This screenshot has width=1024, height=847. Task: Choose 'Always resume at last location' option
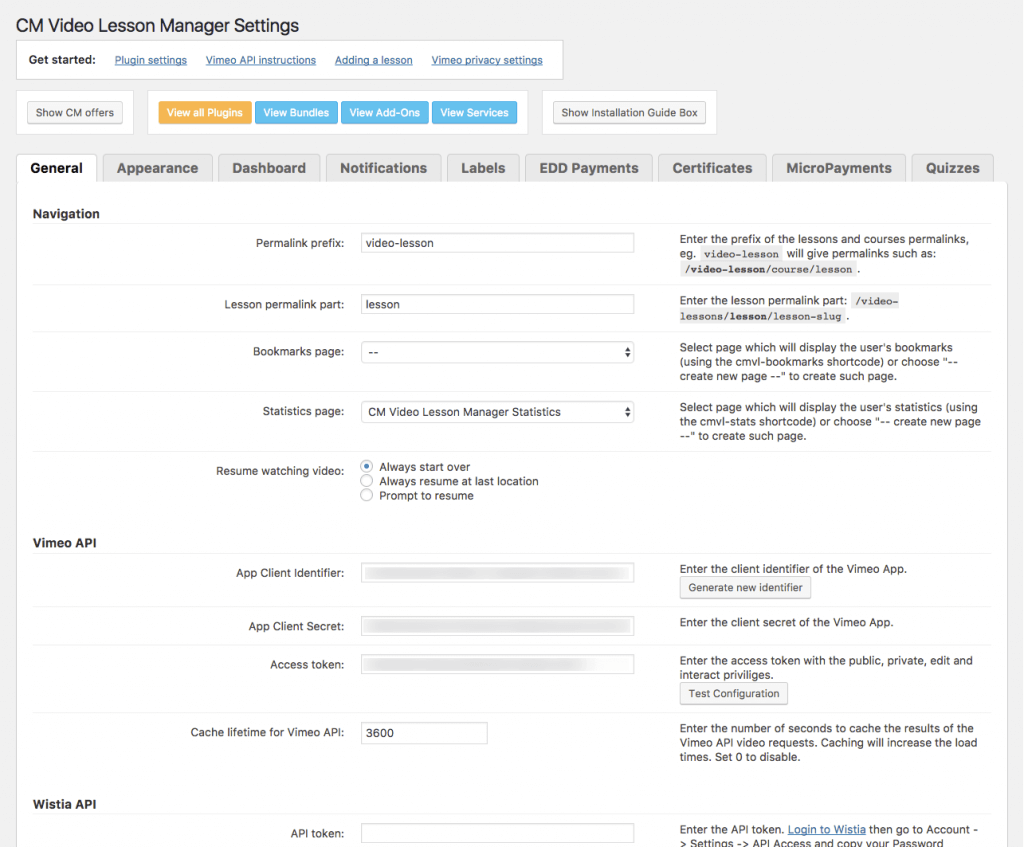pos(367,481)
